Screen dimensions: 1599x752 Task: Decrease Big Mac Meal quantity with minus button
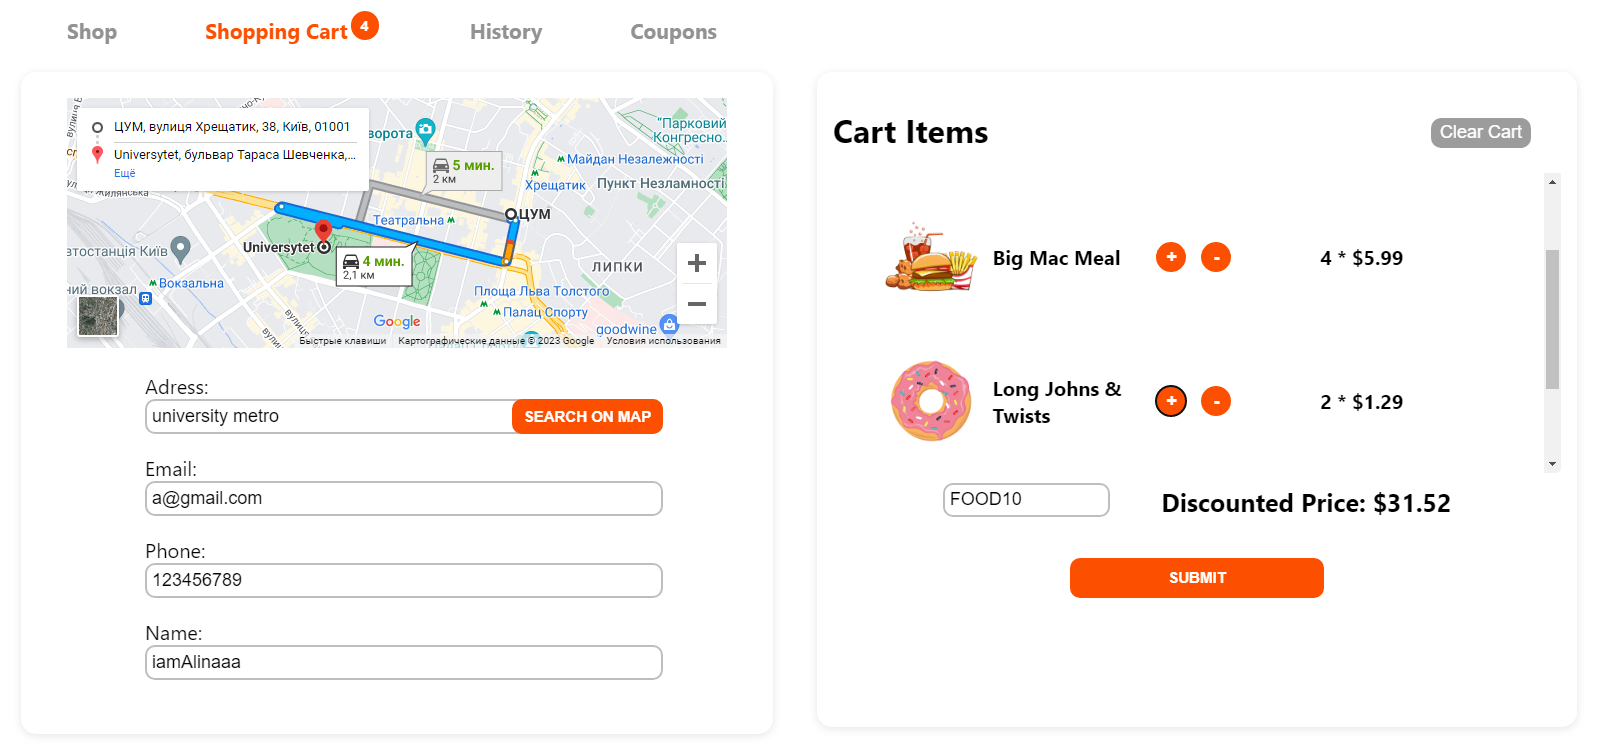[1216, 257]
